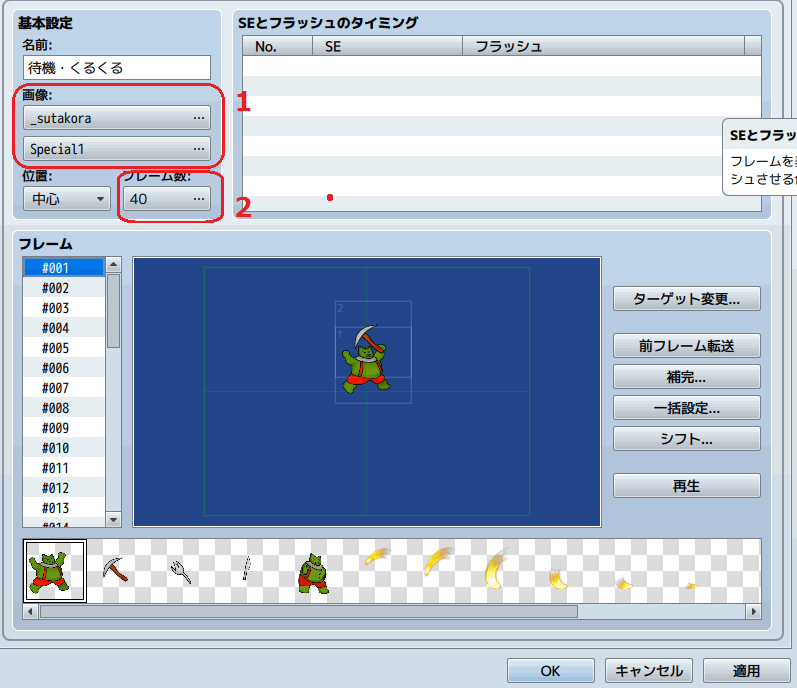
Task: Click the キャンセル button
Action: click(x=649, y=671)
